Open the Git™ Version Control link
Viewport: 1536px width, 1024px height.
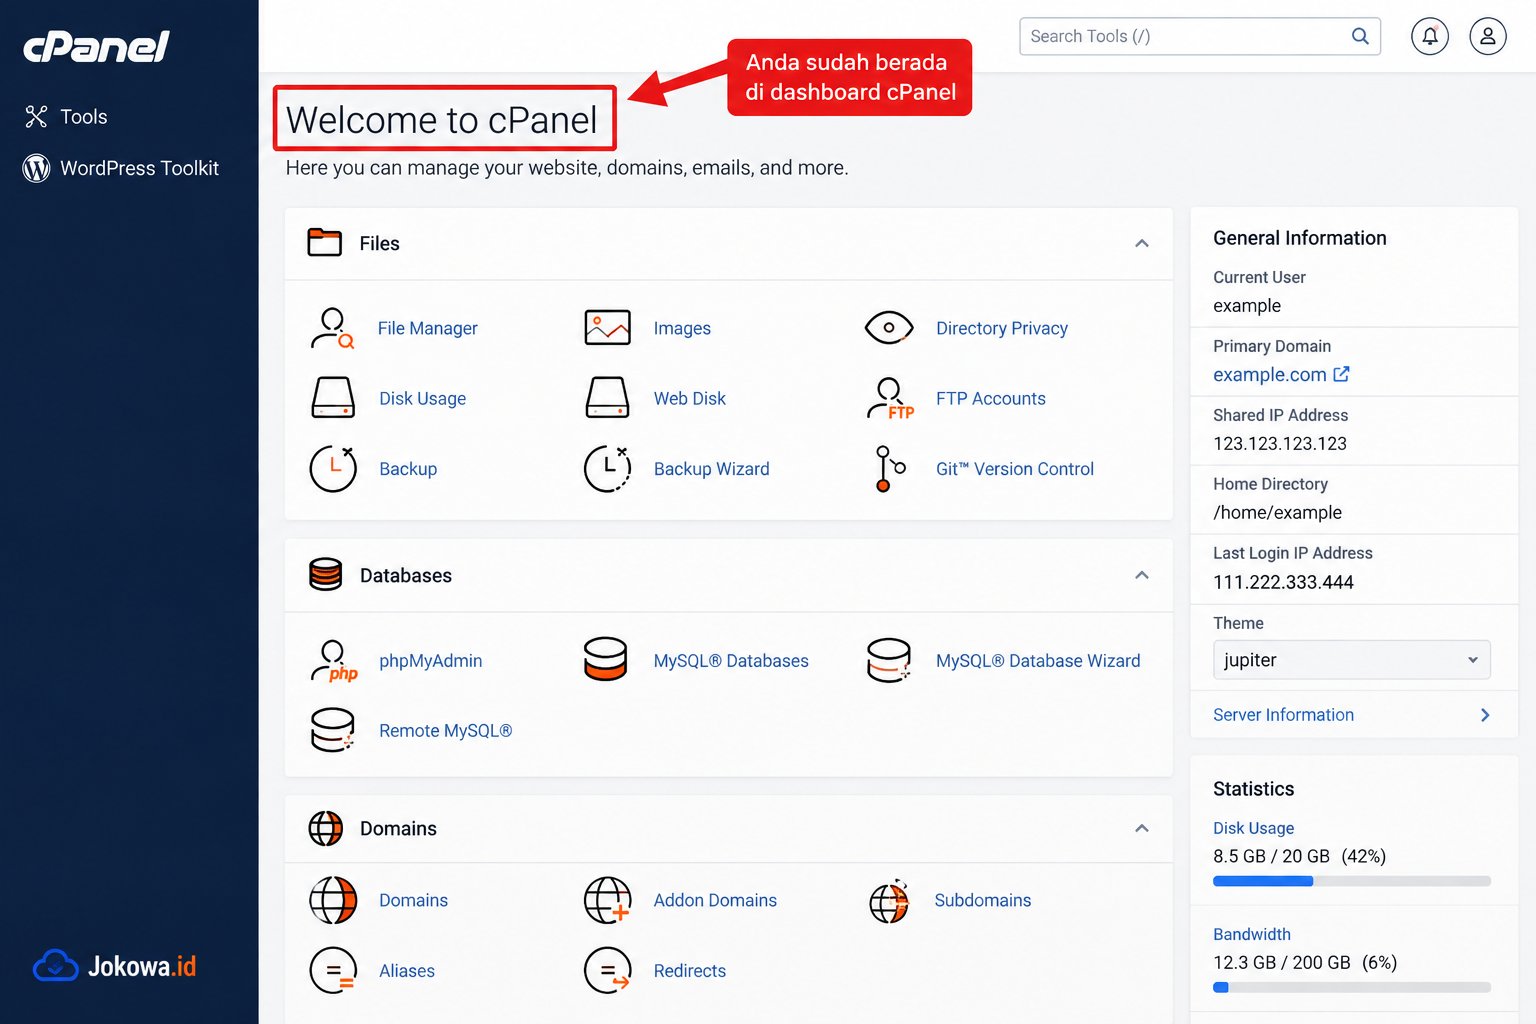point(1015,469)
